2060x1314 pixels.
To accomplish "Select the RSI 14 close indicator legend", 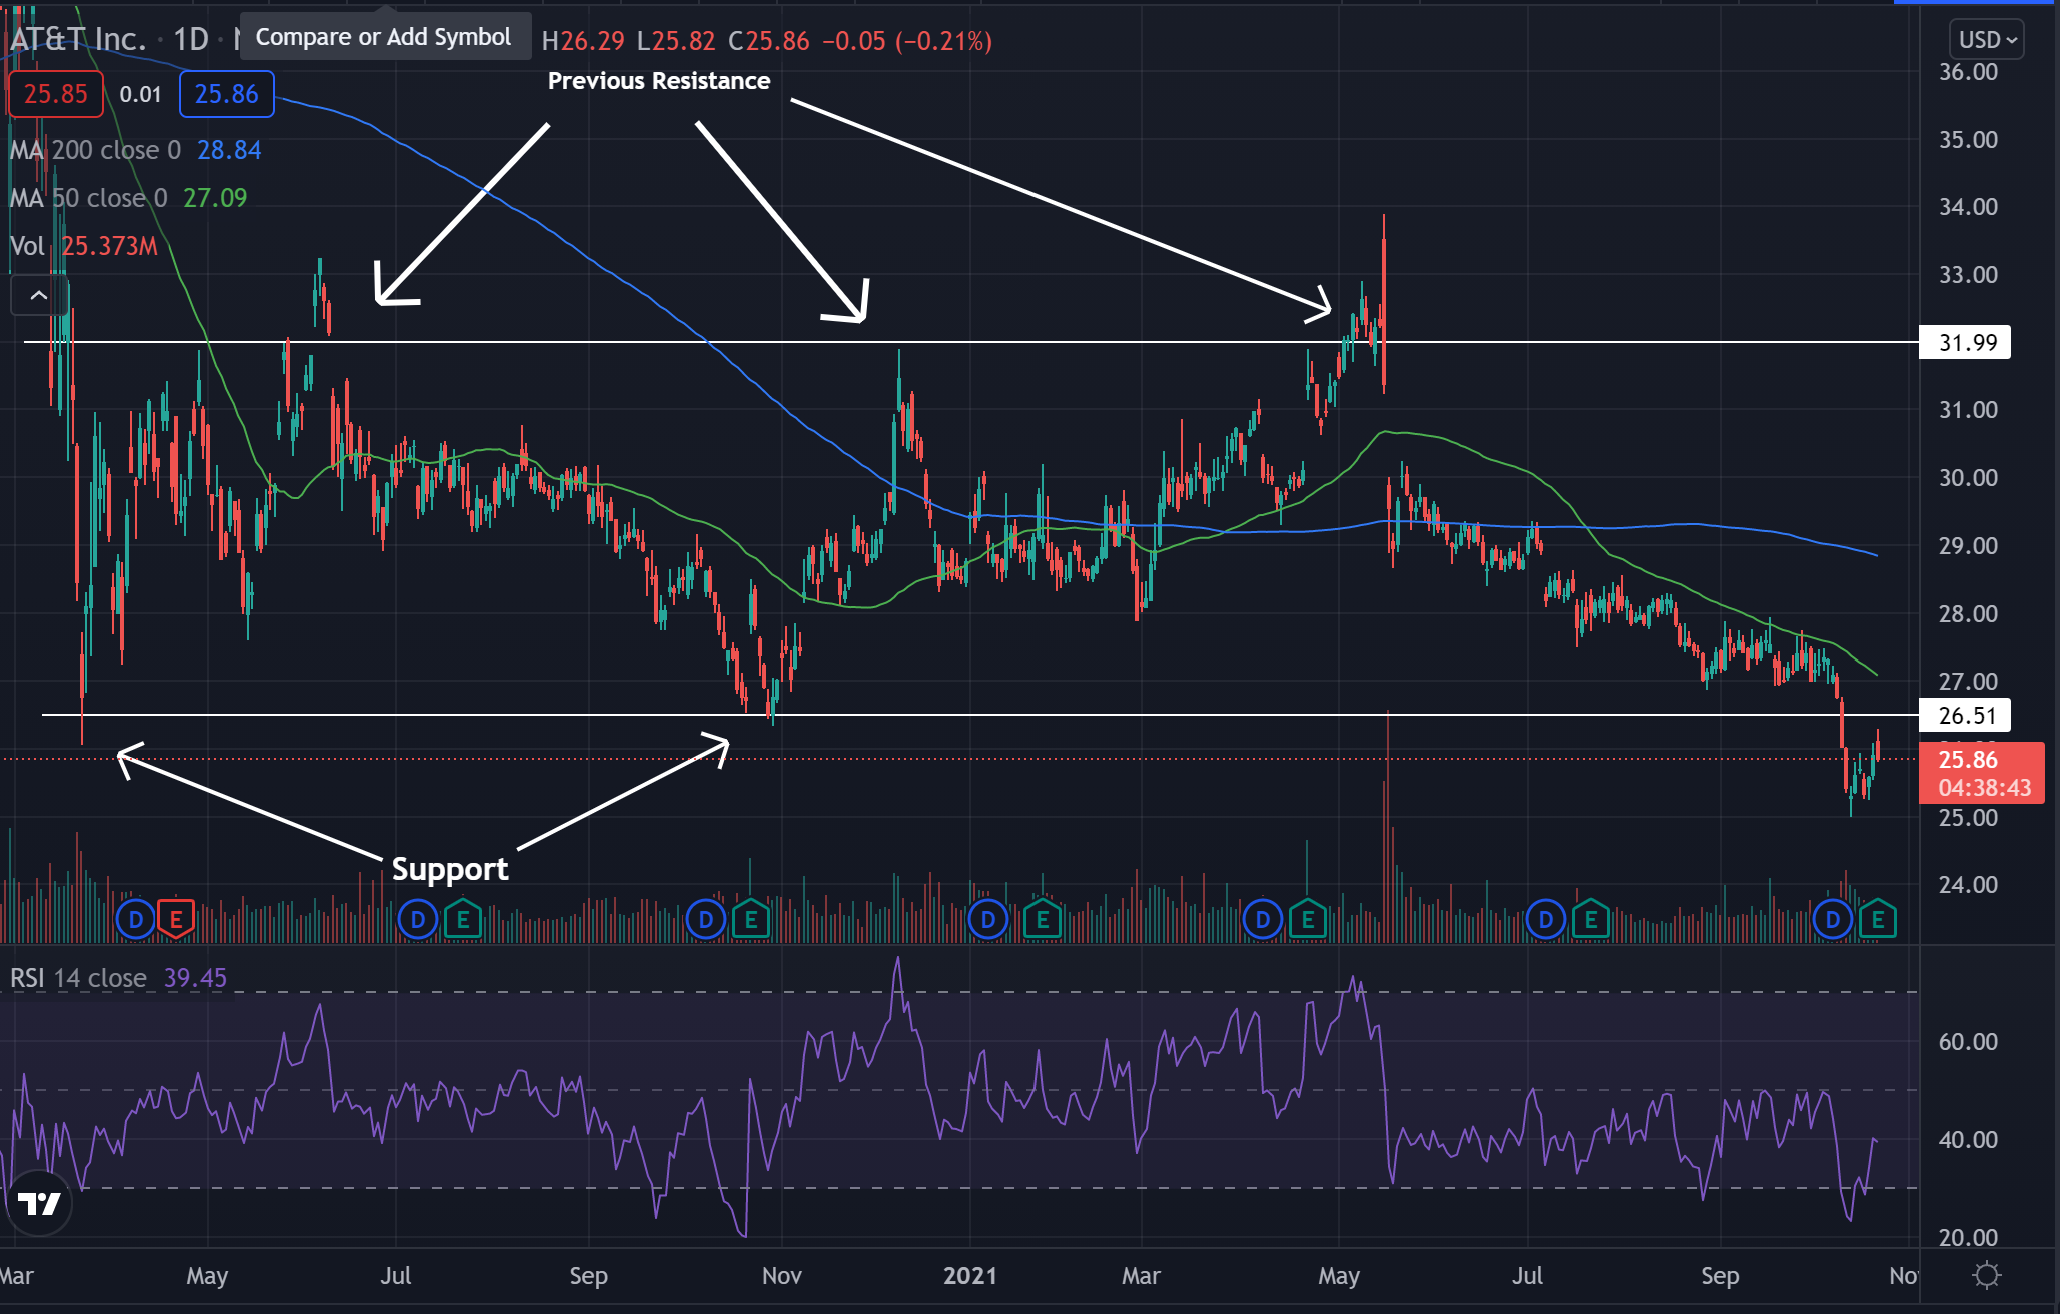I will [x=78, y=978].
